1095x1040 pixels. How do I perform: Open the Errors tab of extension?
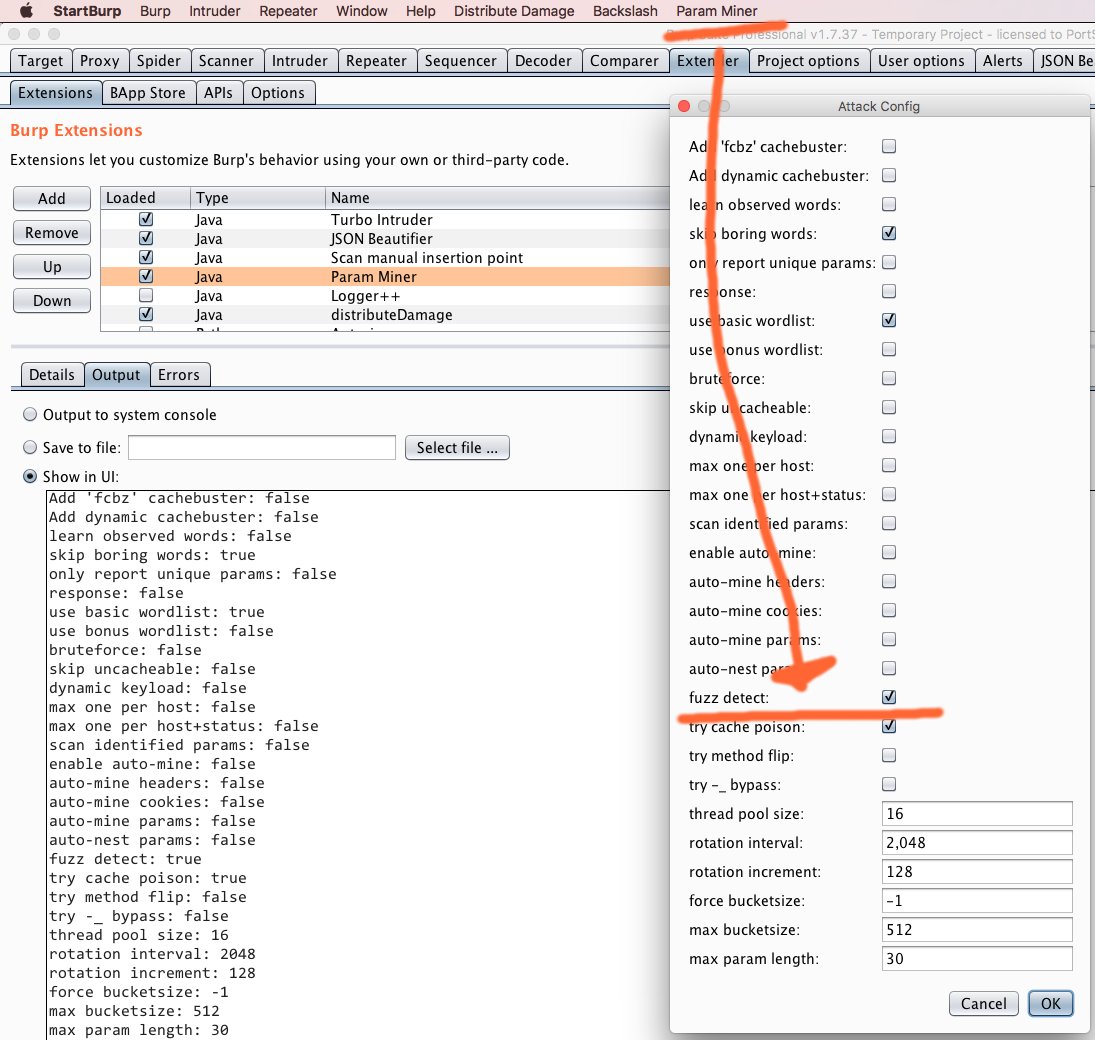coord(179,375)
